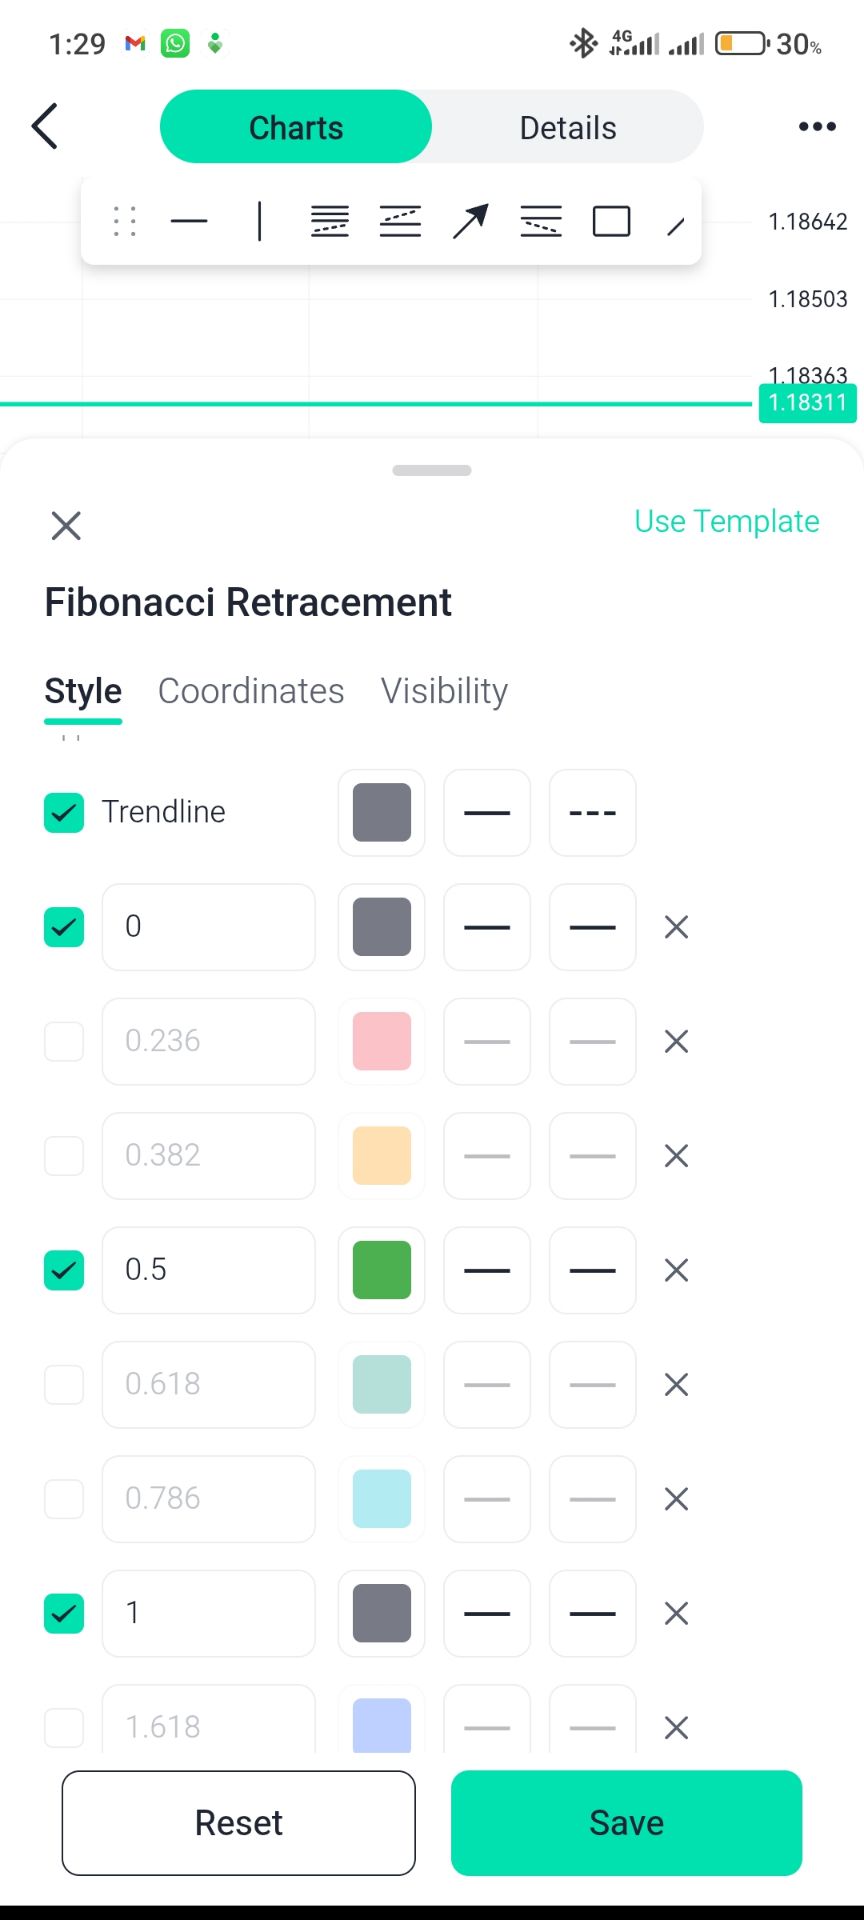Viewport: 864px width, 1920px height.
Task: Disable the 0.5 level checkbox
Action: tap(64, 1270)
